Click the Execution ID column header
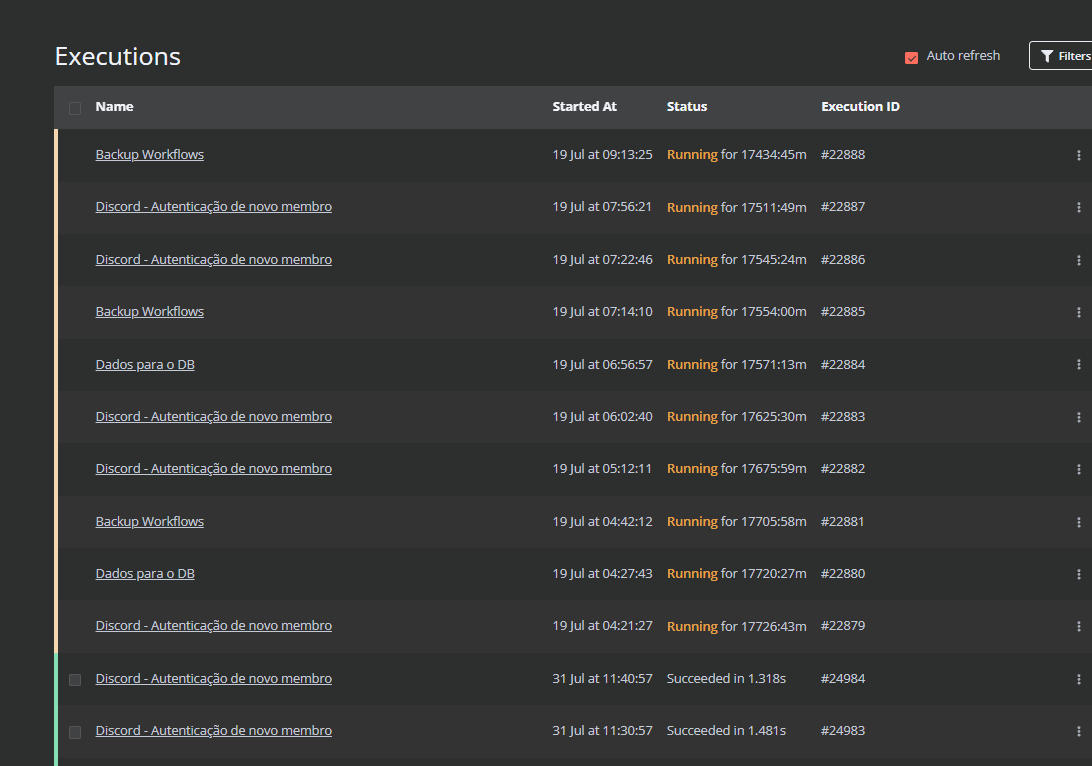This screenshot has height=766, width=1092. click(x=860, y=107)
